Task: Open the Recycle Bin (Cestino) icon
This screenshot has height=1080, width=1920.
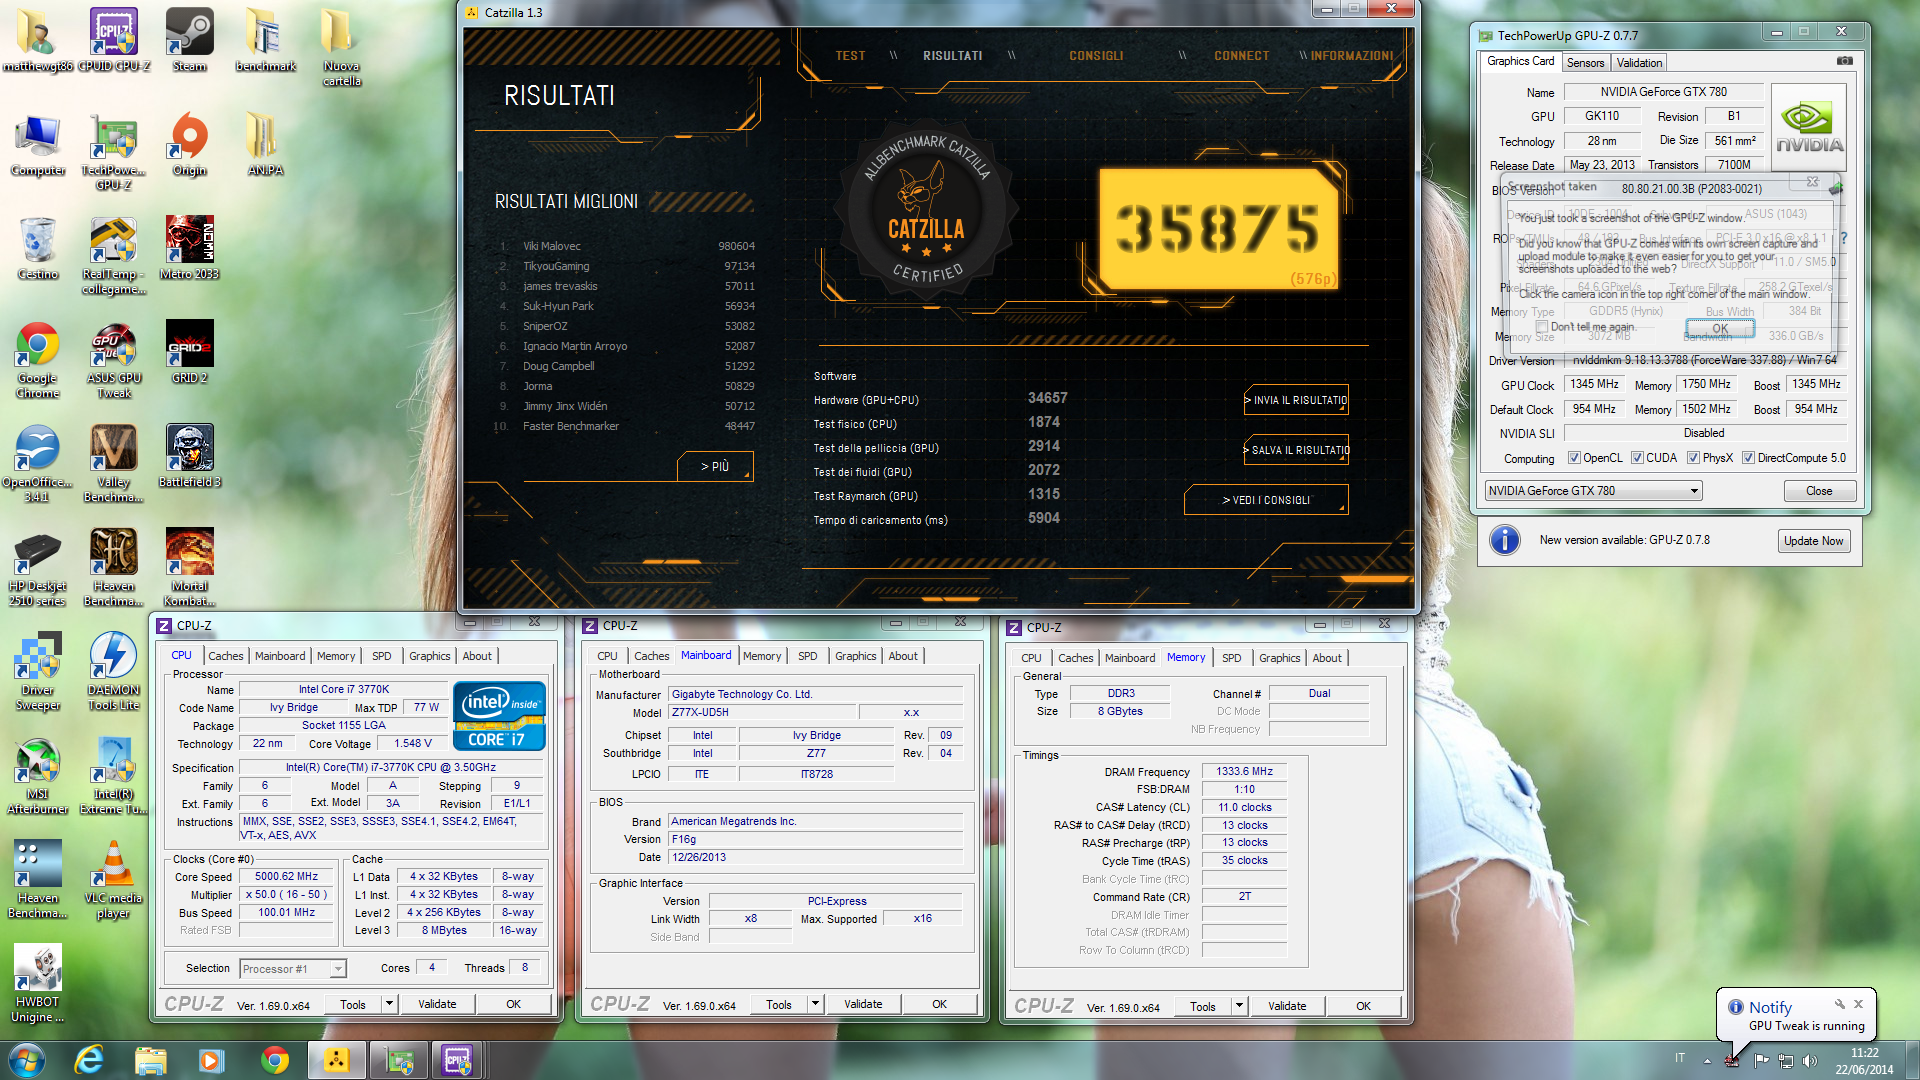Action: (38, 248)
